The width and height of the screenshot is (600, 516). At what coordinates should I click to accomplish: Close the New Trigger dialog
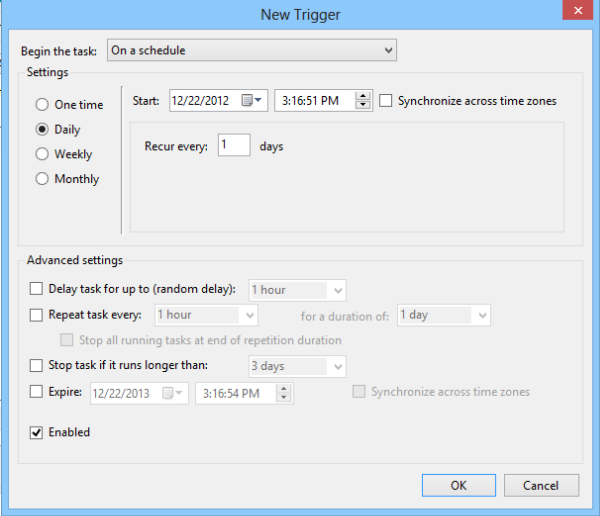tap(578, 10)
